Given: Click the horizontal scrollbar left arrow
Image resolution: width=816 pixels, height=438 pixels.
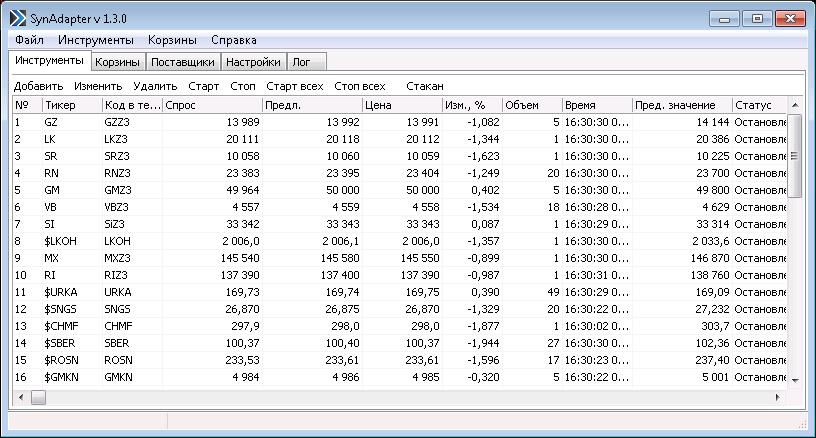Looking at the screenshot, I should pyautogui.click(x=21, y=397).
